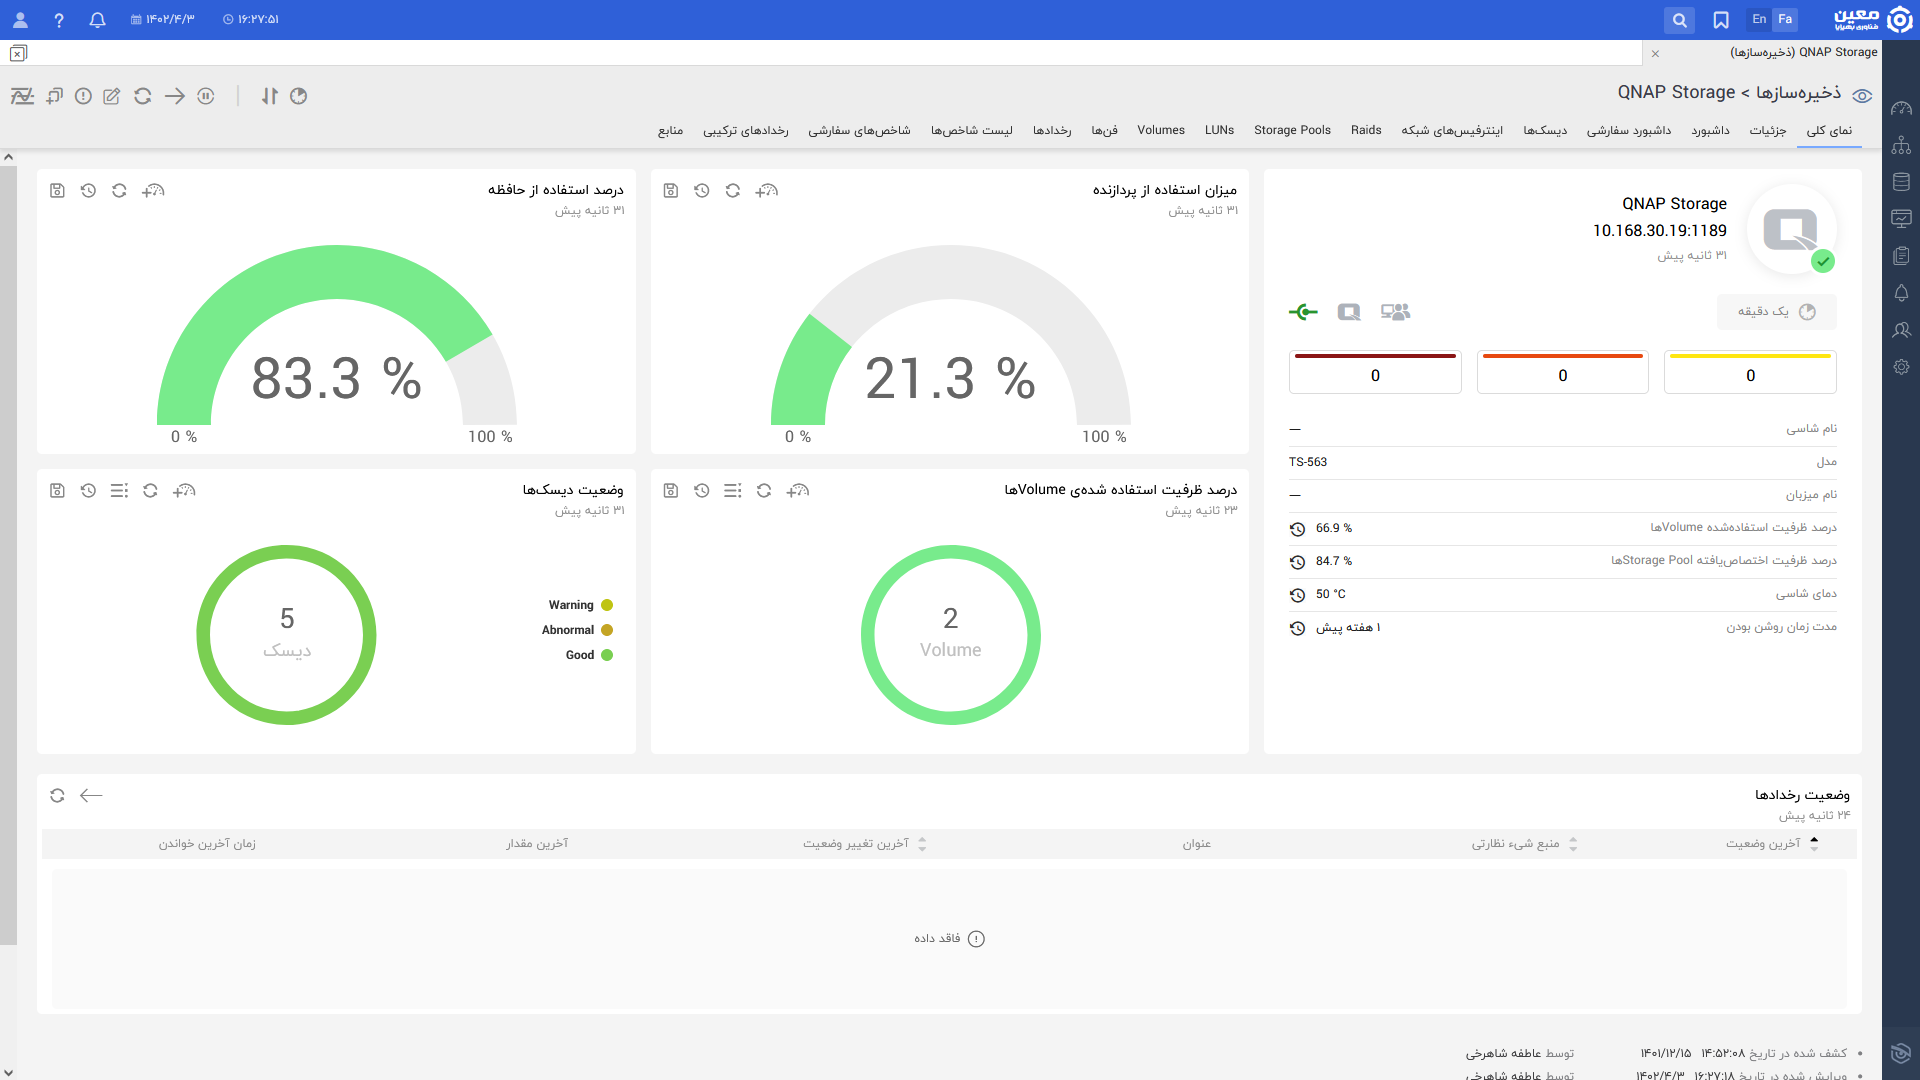1920x1080 pixels.
Task: Show history for 84.7 % Storage Pool row
Action: (1297, 562)
